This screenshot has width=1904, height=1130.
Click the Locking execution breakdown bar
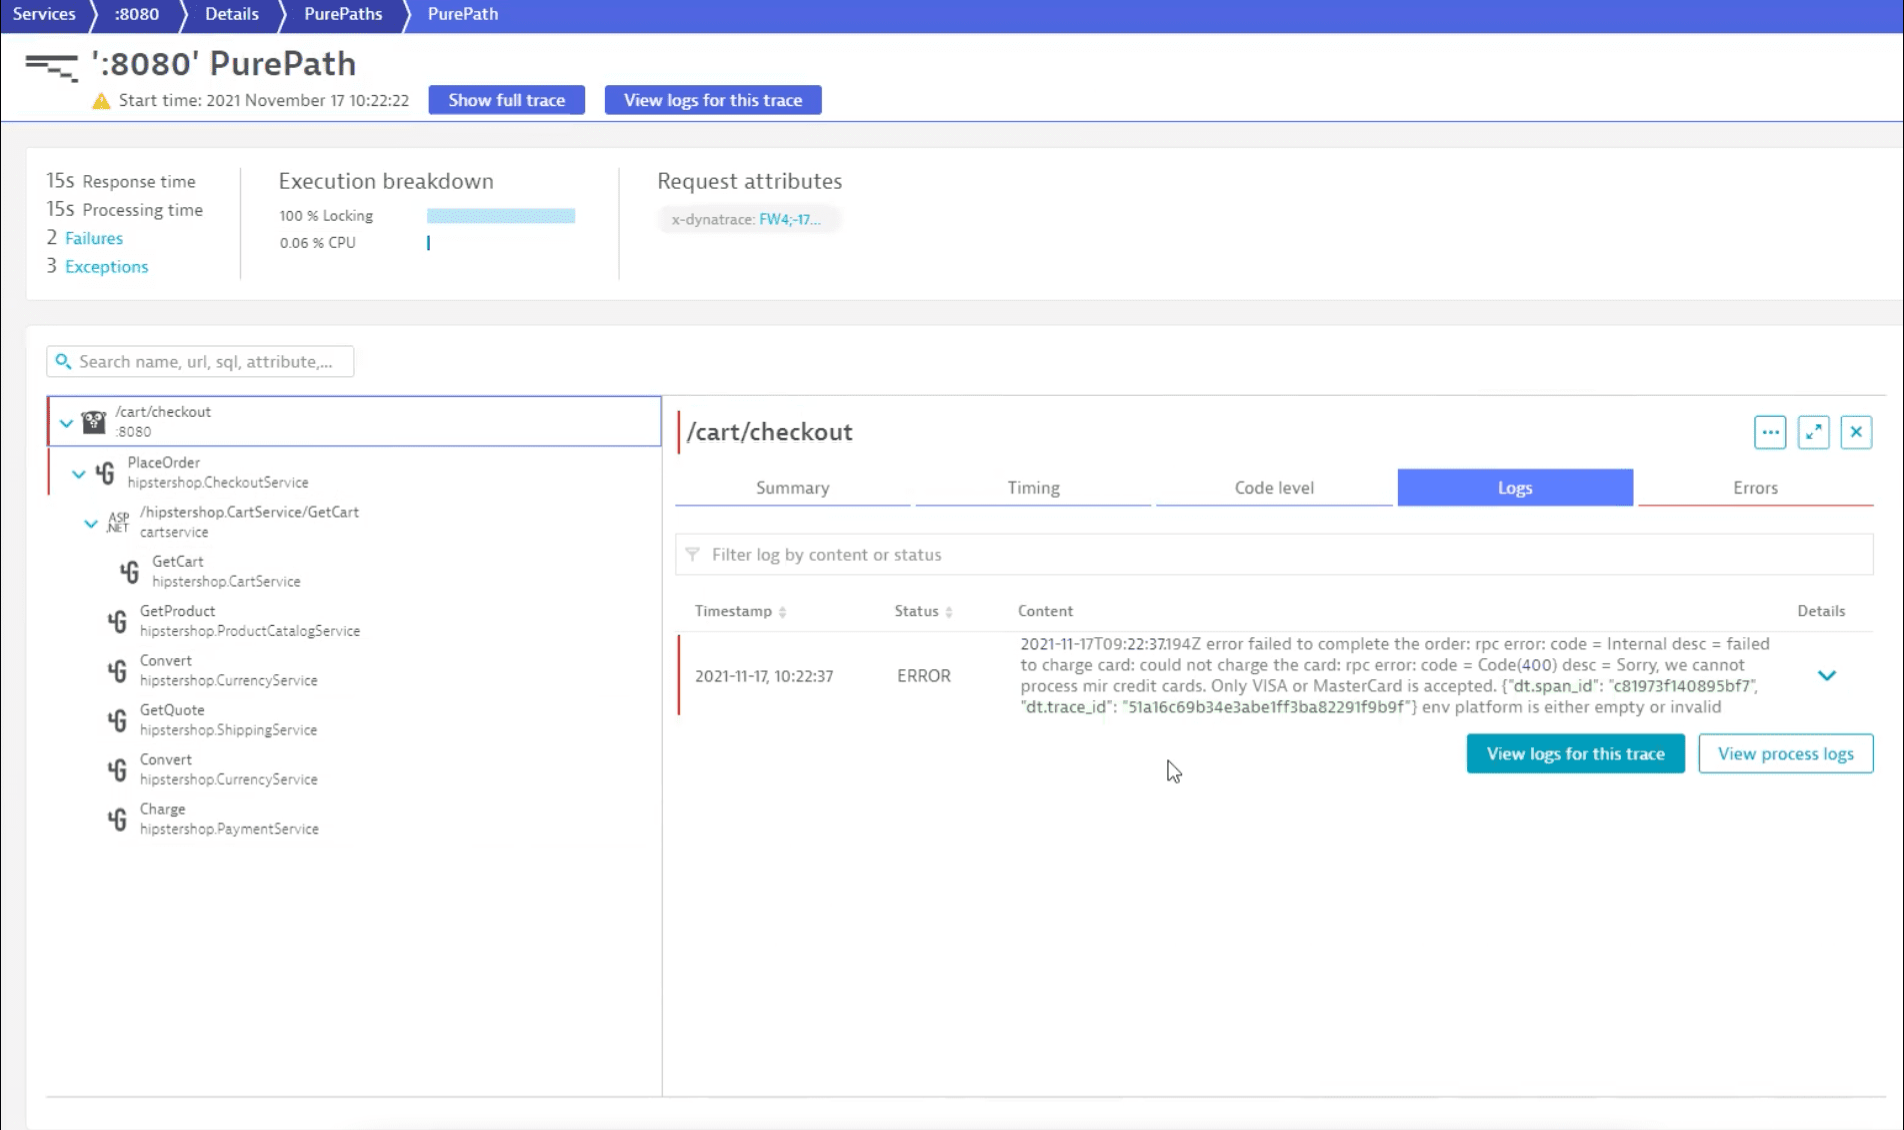[500, 216]
